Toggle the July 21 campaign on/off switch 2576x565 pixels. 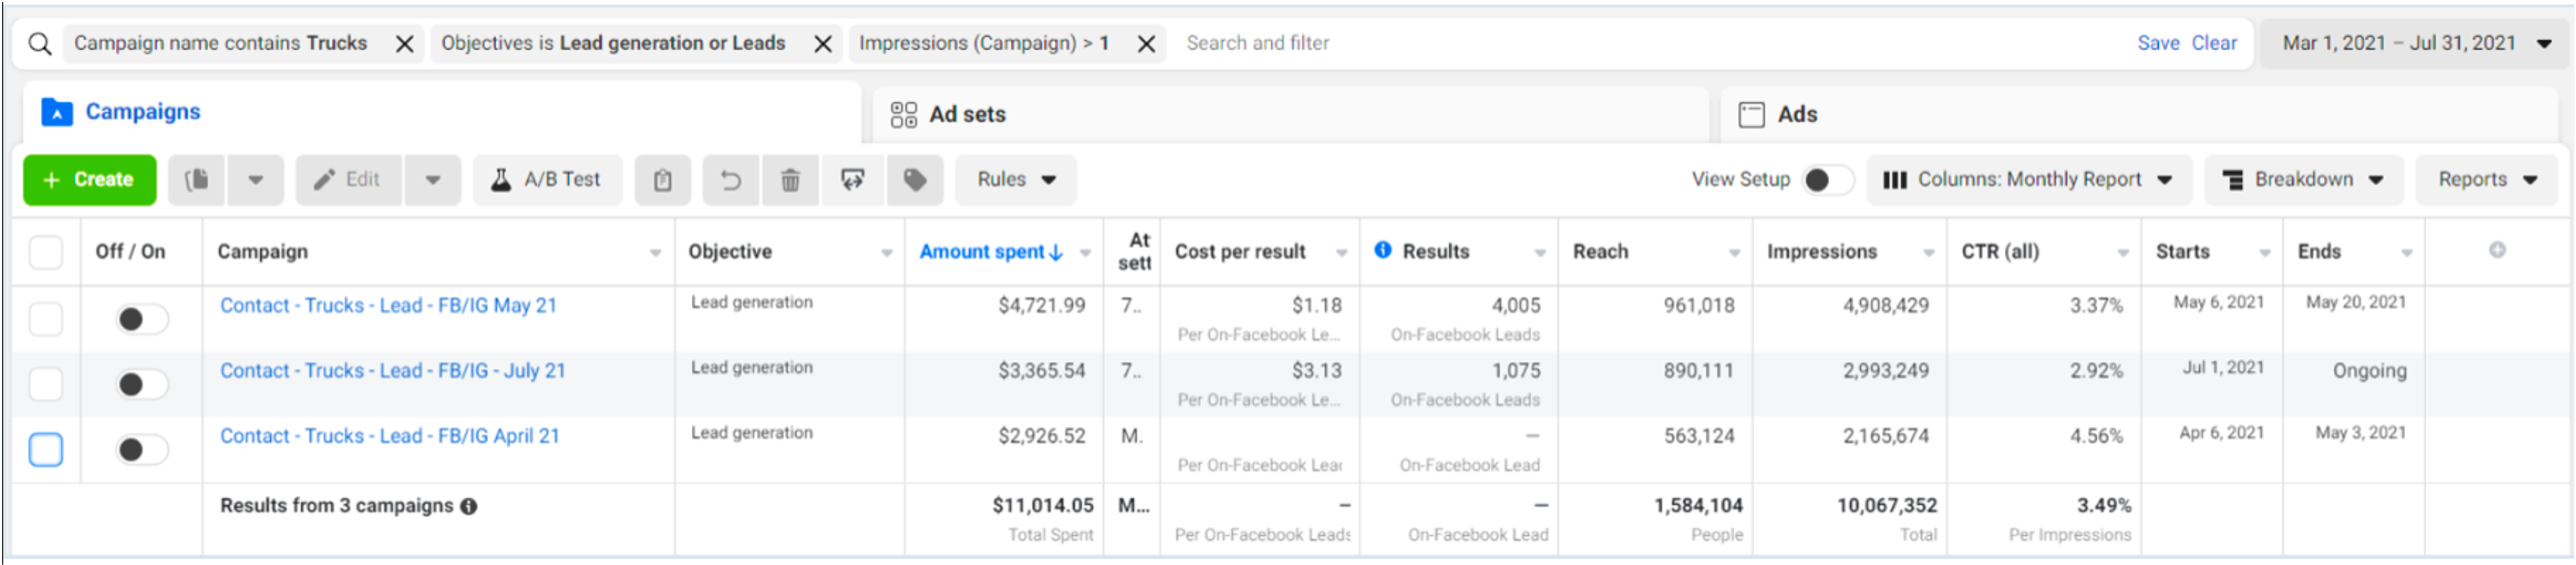pos(141,384)
